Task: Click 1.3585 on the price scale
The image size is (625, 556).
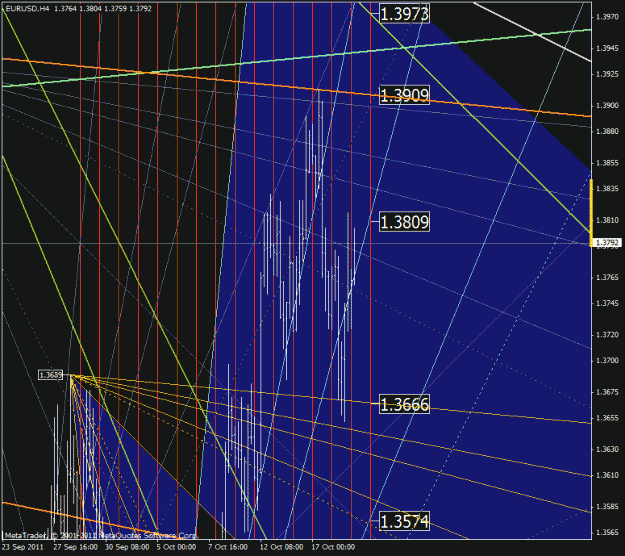Action: (x=607, y=507)
